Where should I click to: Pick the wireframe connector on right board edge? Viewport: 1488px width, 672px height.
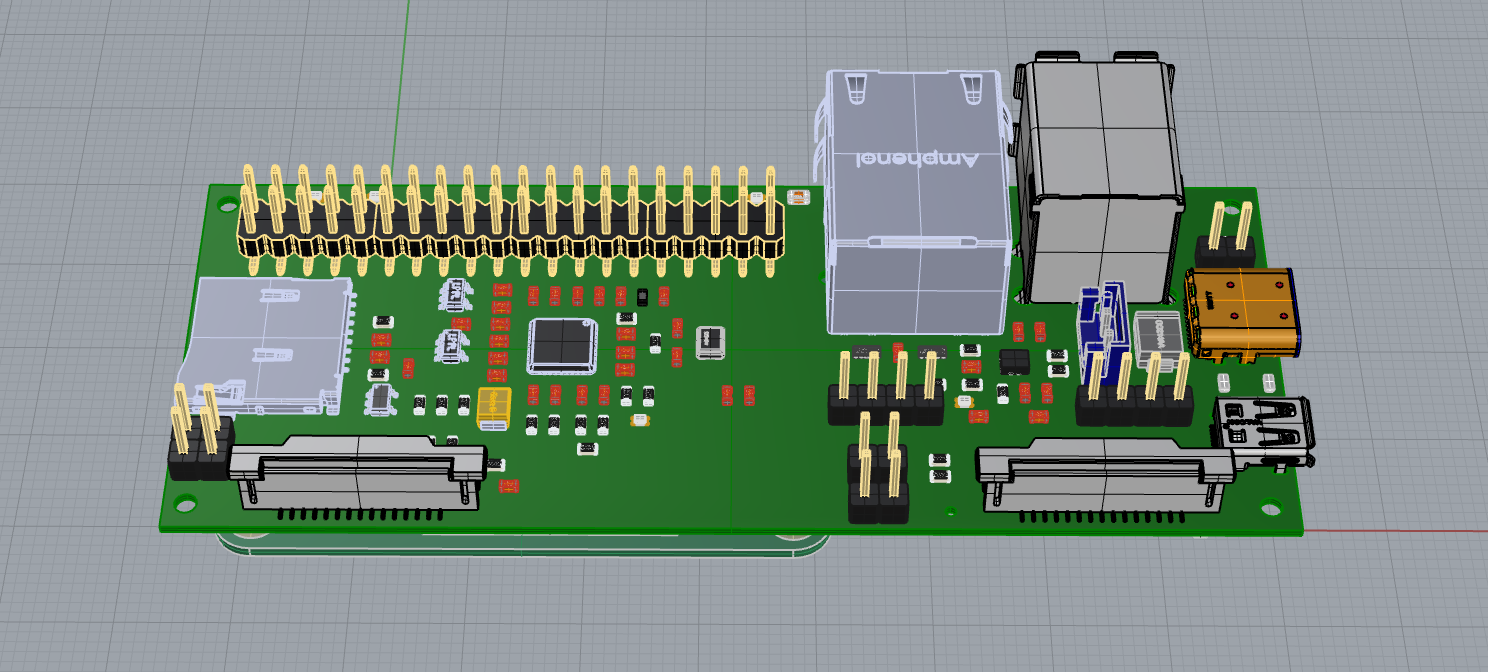pos(1260,432)
